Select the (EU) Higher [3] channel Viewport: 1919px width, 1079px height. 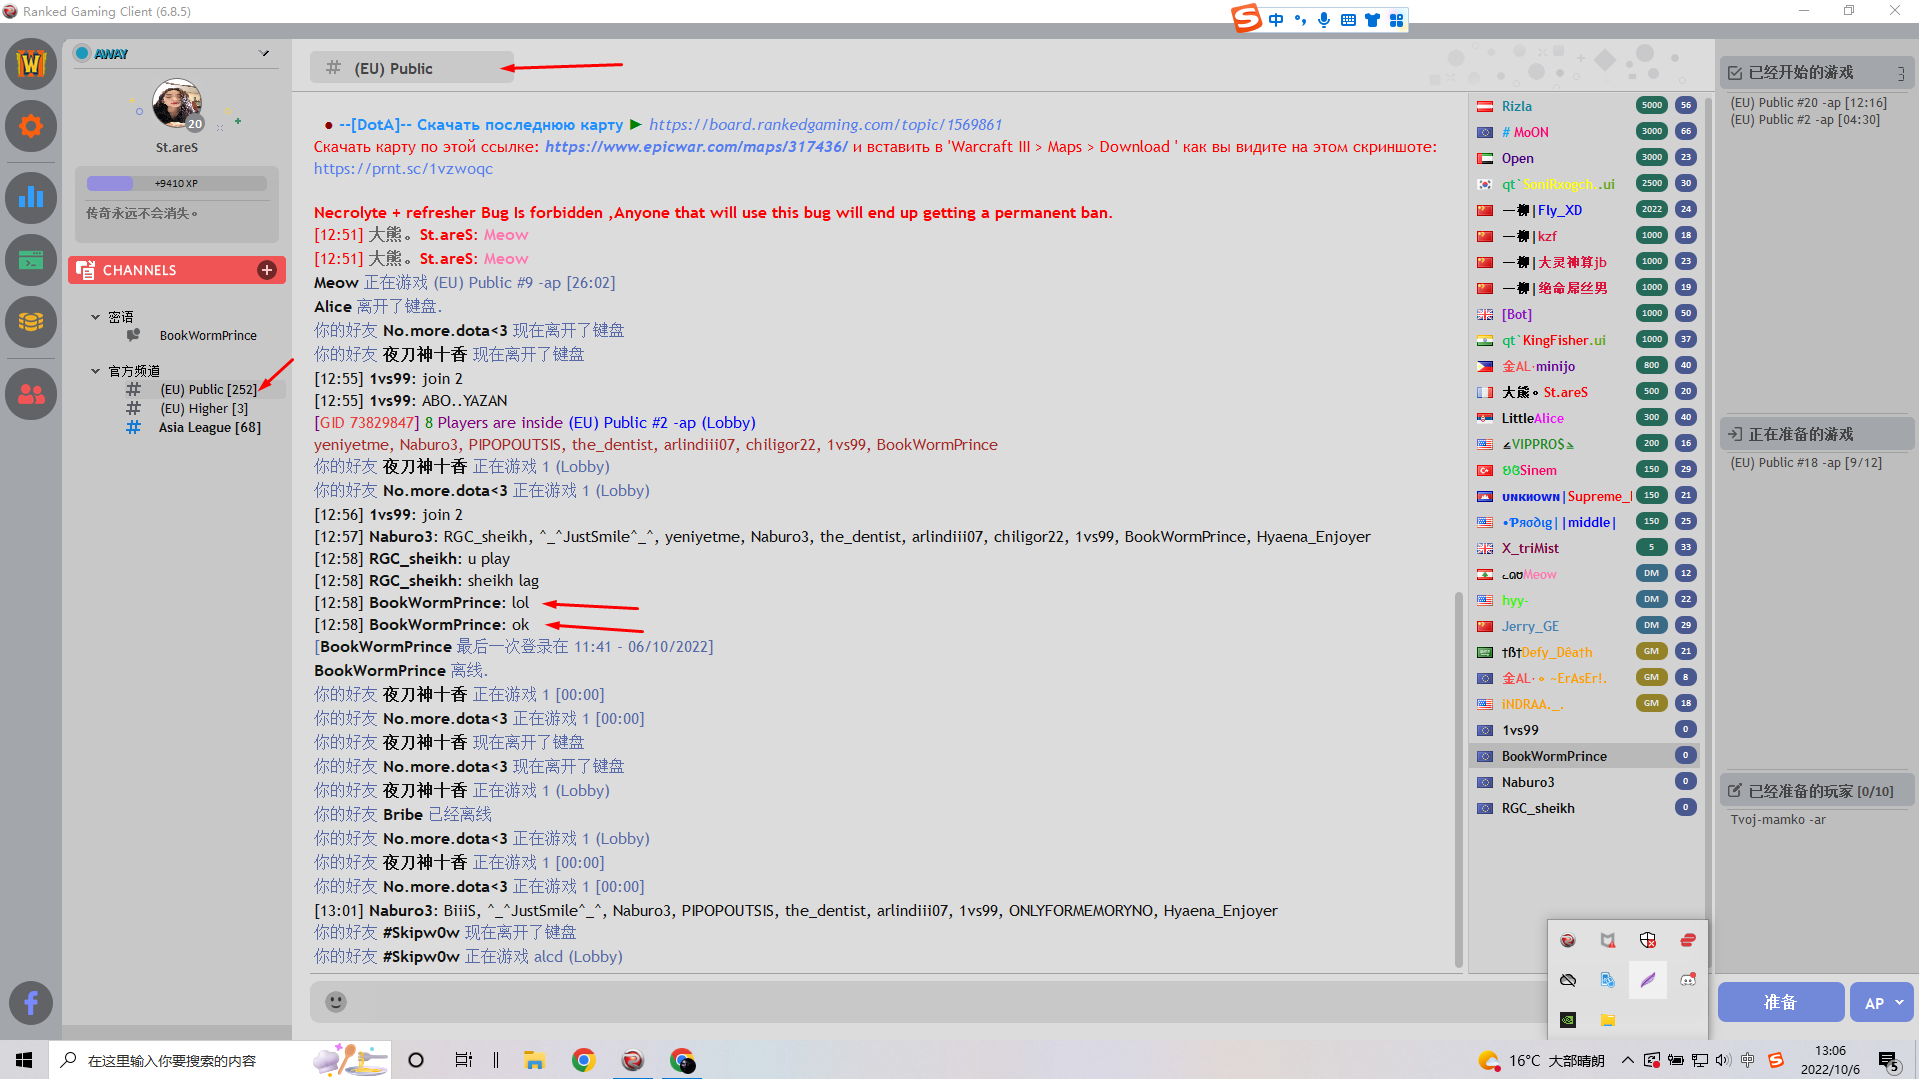pos(204,408)
